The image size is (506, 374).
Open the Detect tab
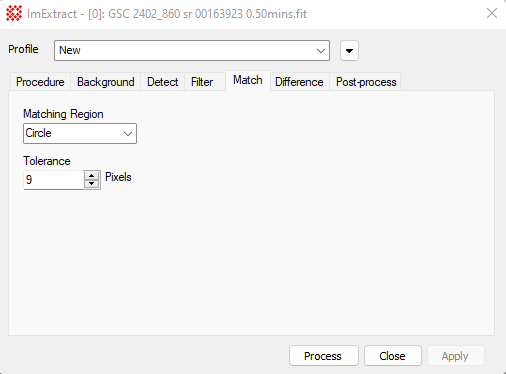click(163, 82)
